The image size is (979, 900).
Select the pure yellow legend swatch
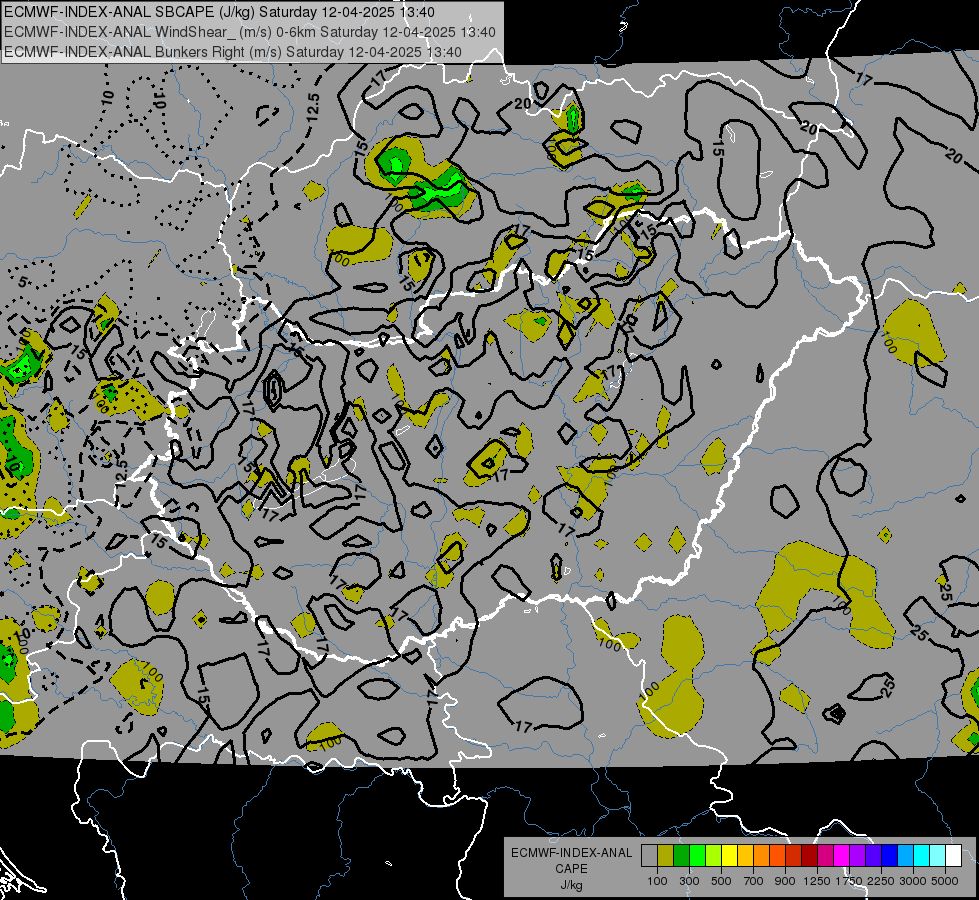pos(729,855)
